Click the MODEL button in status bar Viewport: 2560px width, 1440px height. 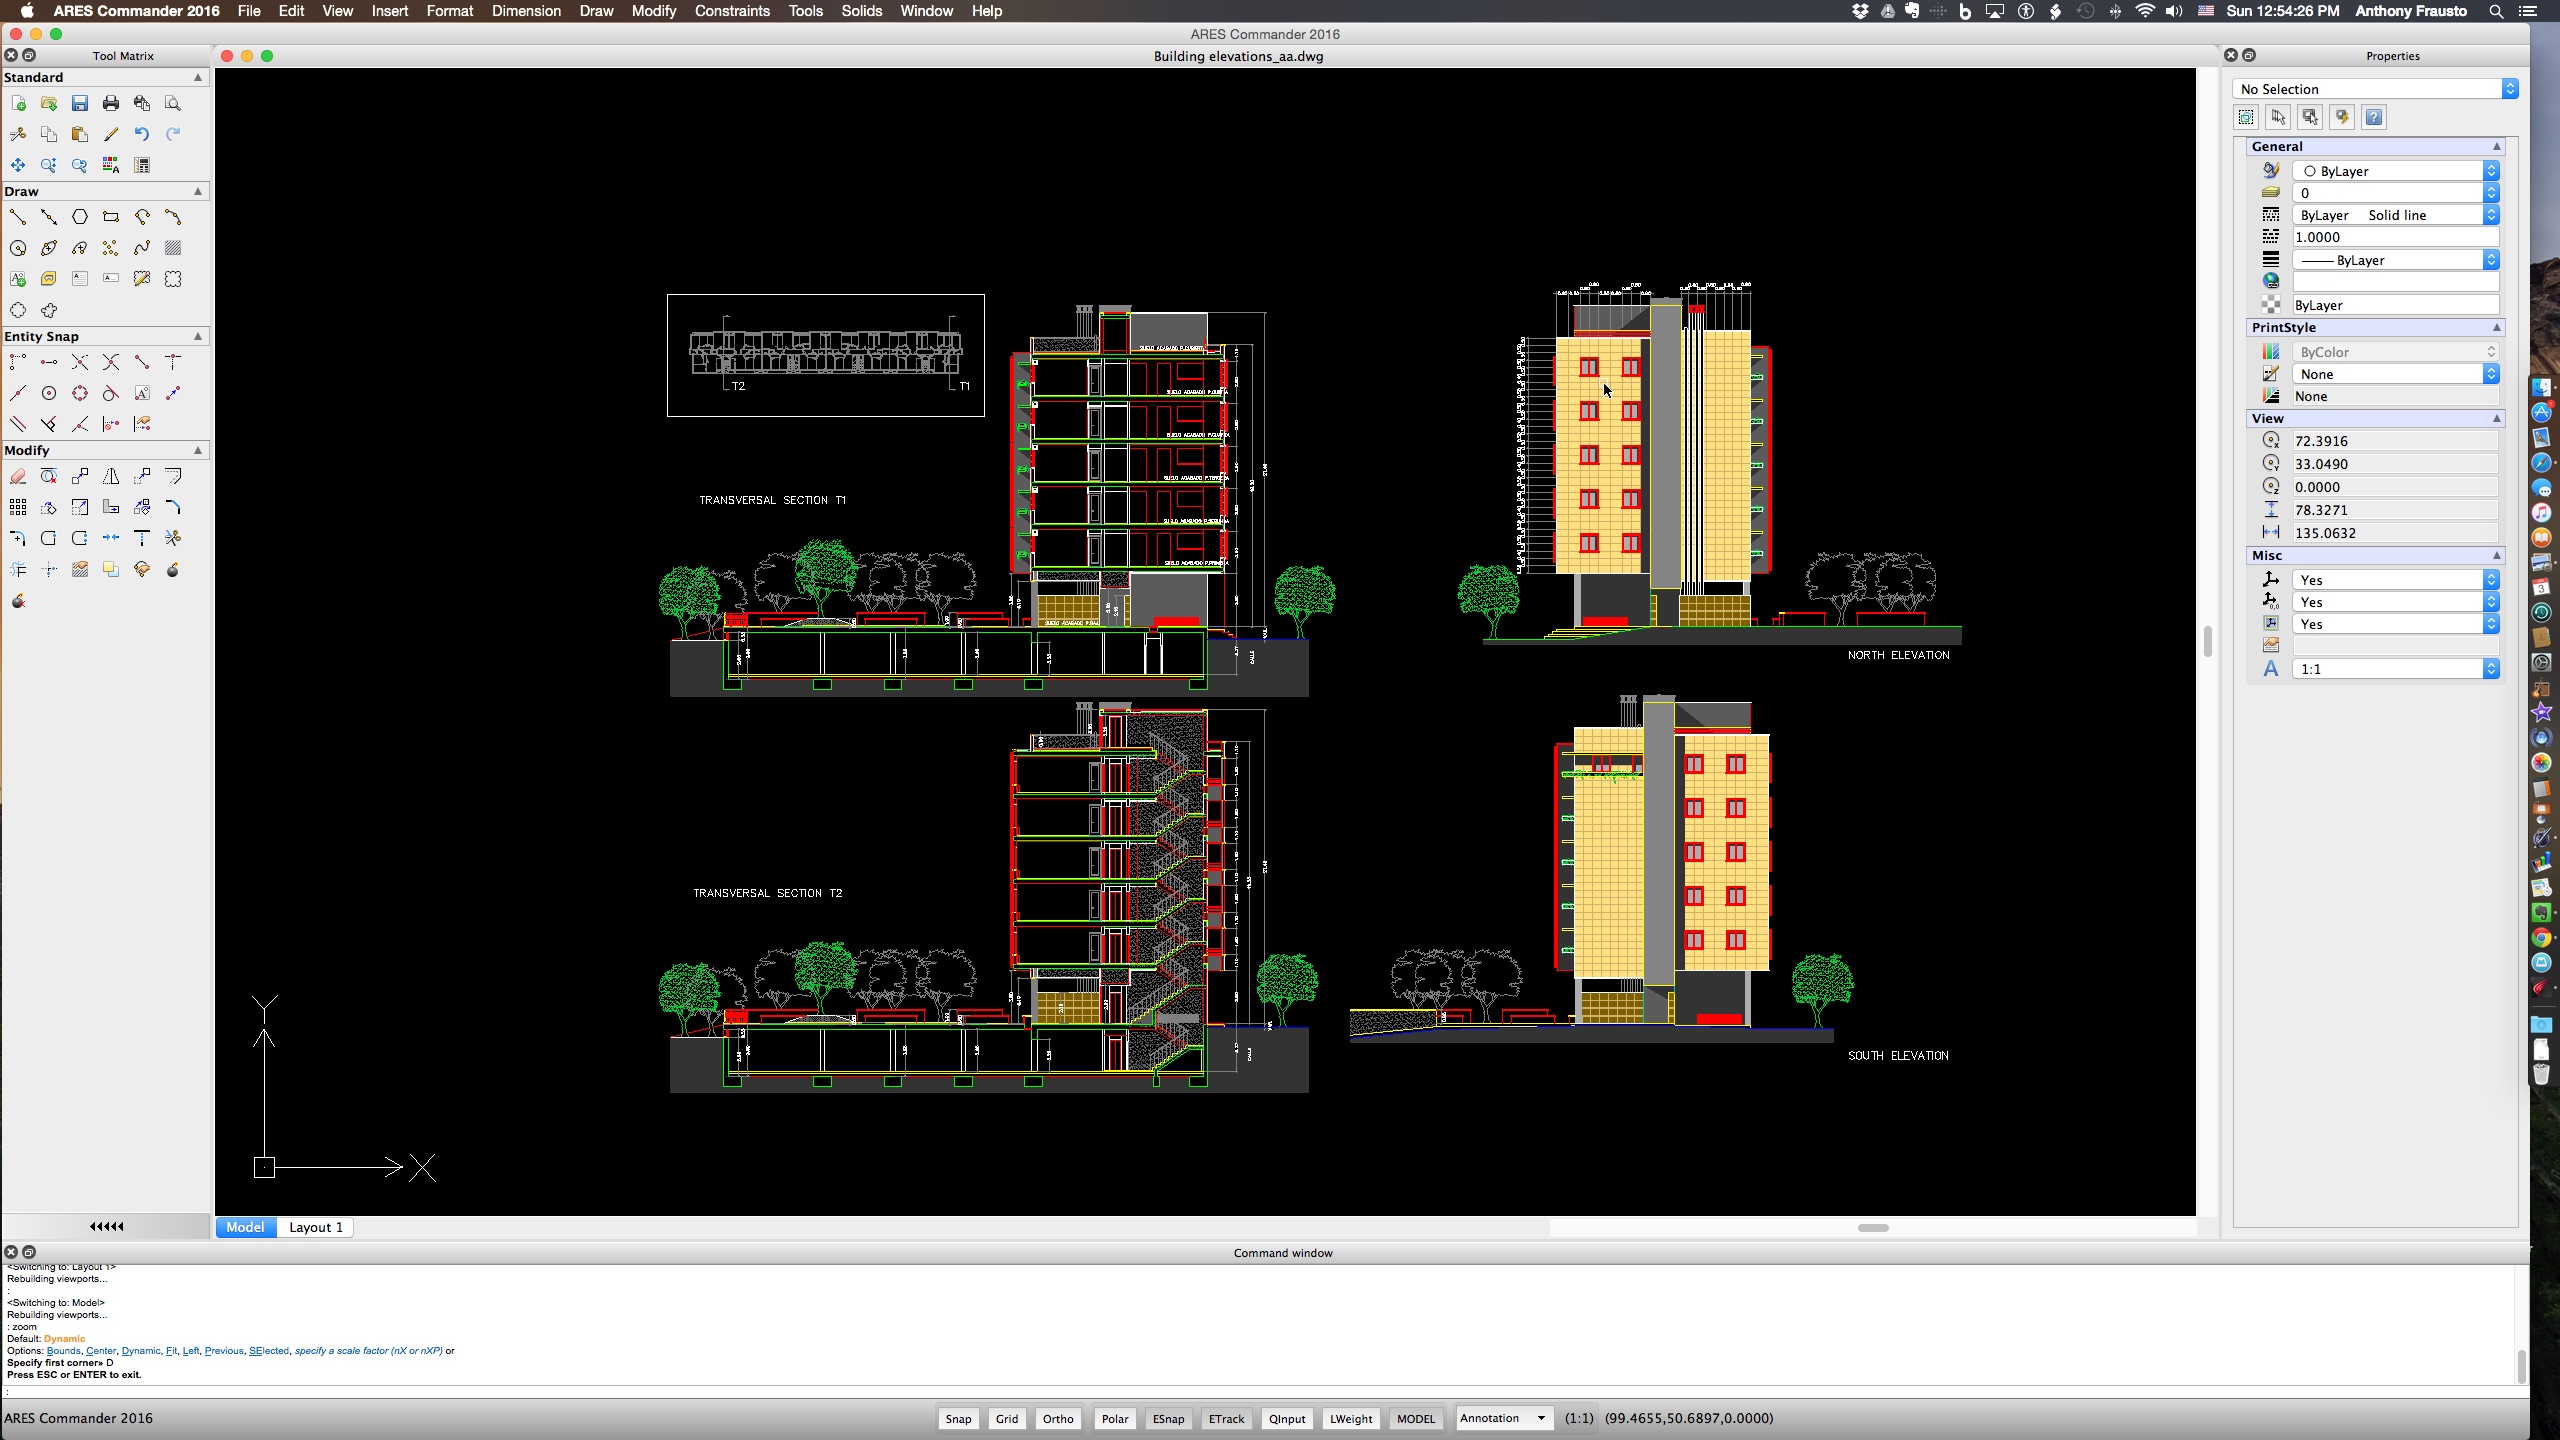pyautogui.click(x=1415, y=1419)
